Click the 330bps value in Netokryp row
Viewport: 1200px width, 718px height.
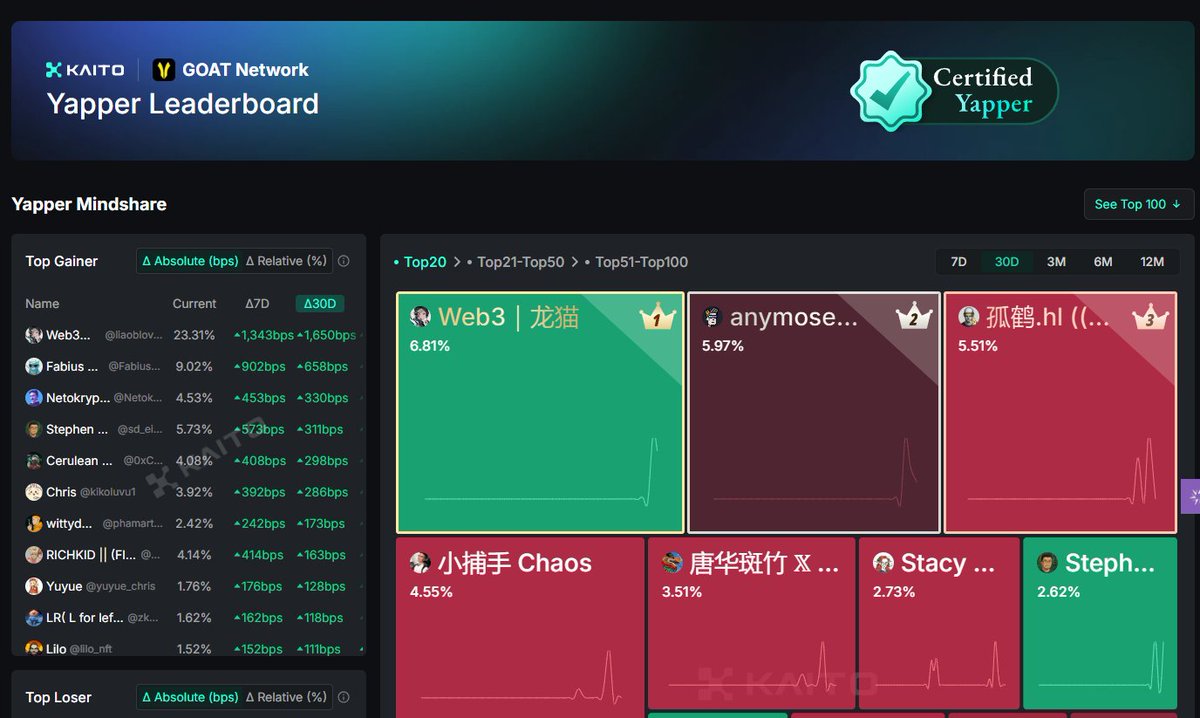322,398
